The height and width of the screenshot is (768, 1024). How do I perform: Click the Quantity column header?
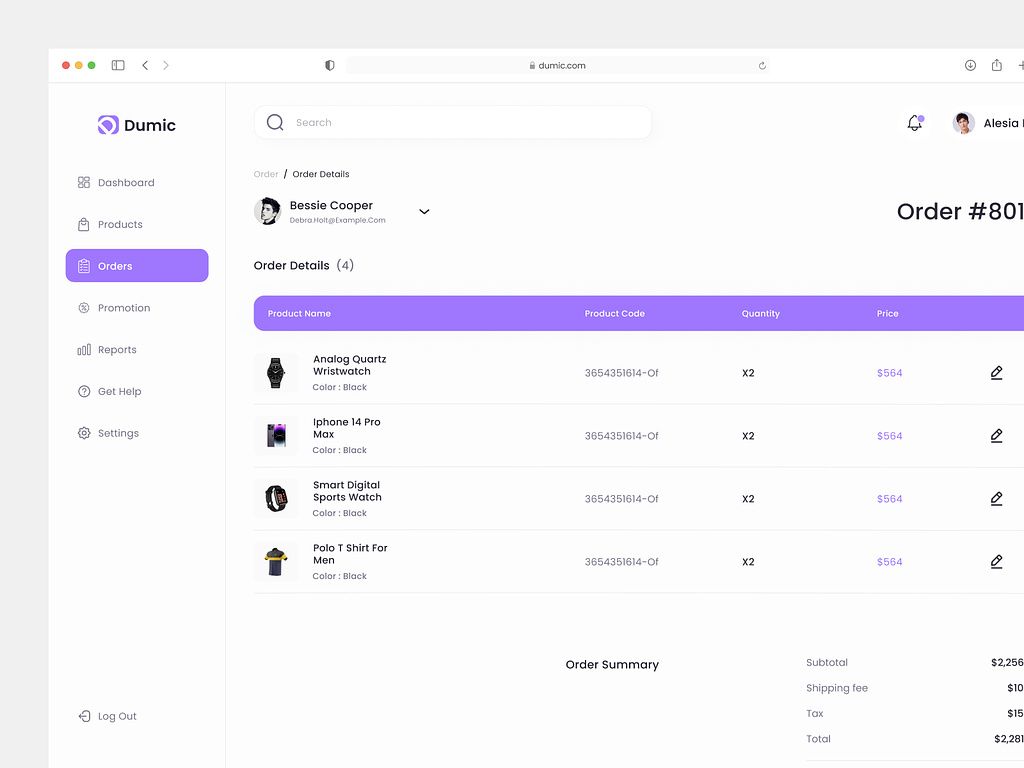pos(760,313)
